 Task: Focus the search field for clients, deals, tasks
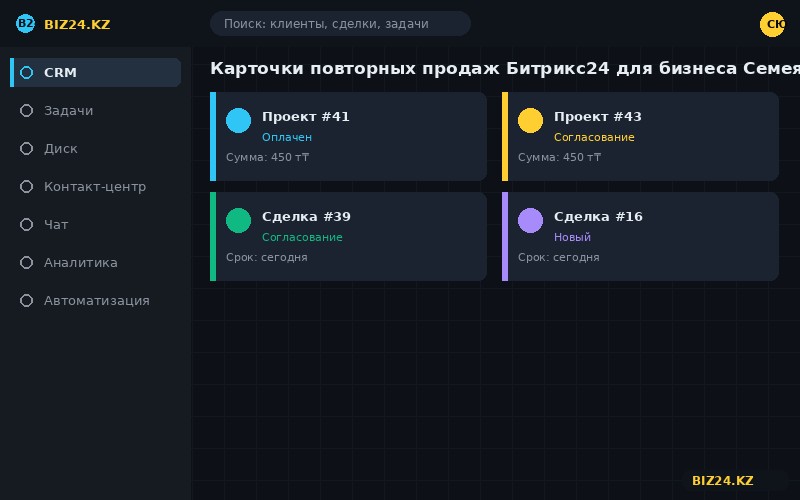click(x=340, y=23)
